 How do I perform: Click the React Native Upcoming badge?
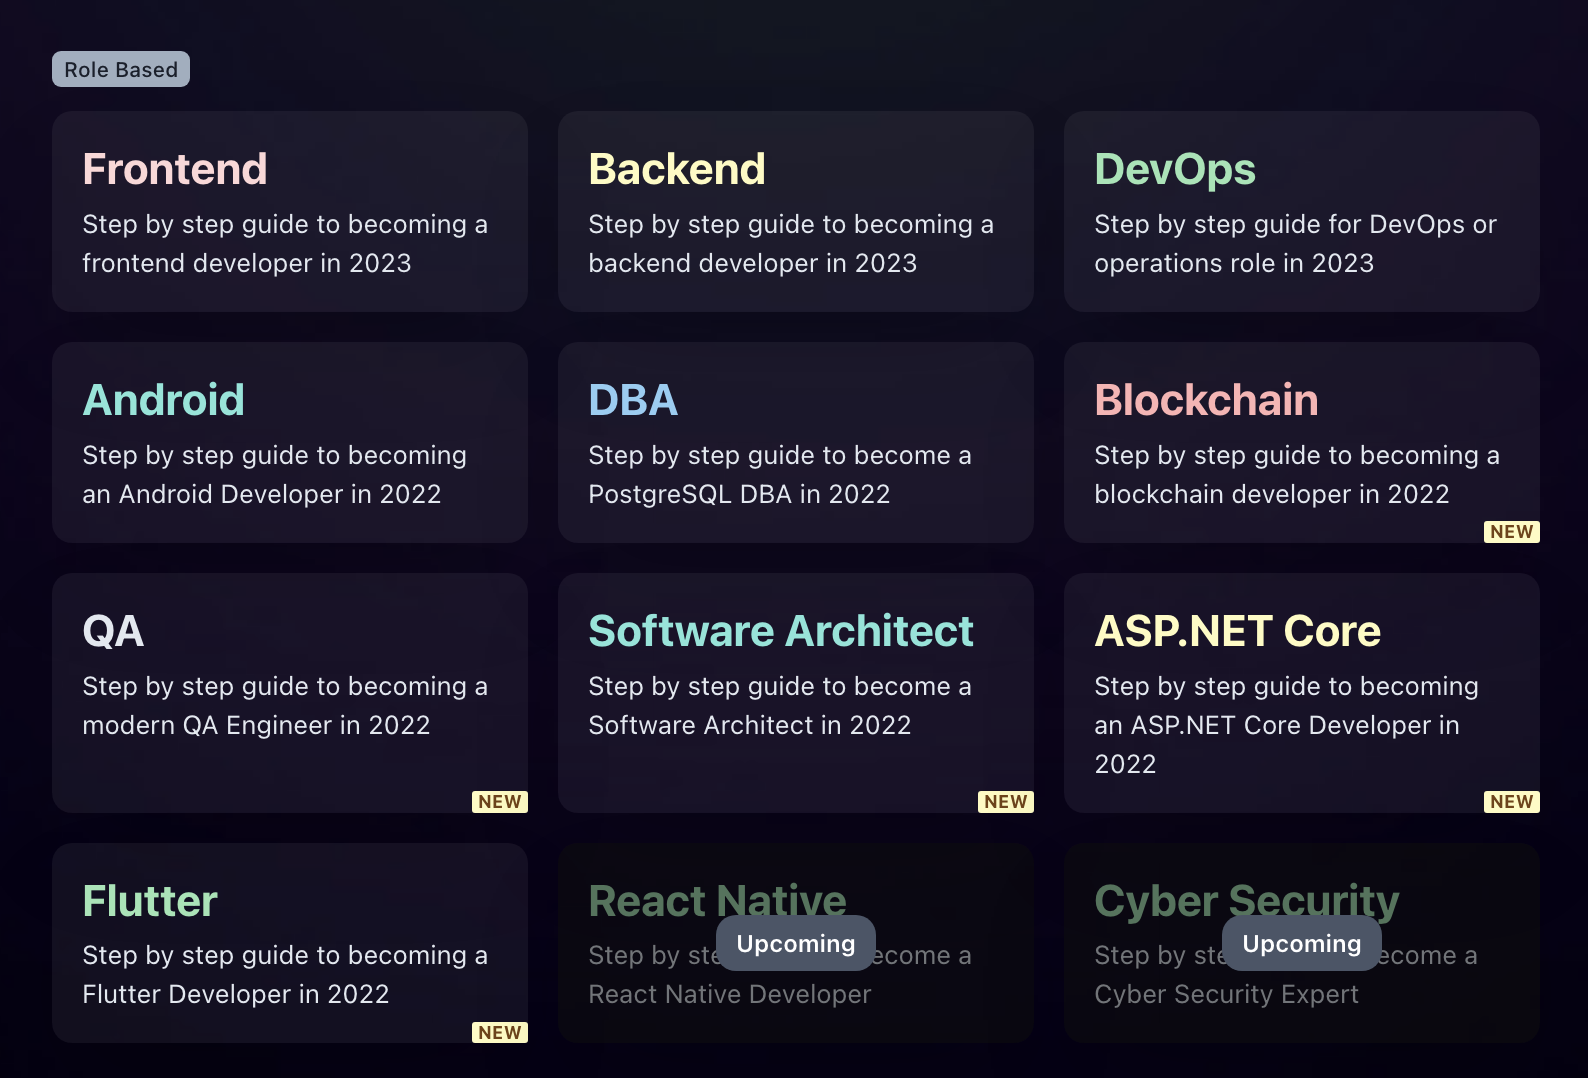796,943
